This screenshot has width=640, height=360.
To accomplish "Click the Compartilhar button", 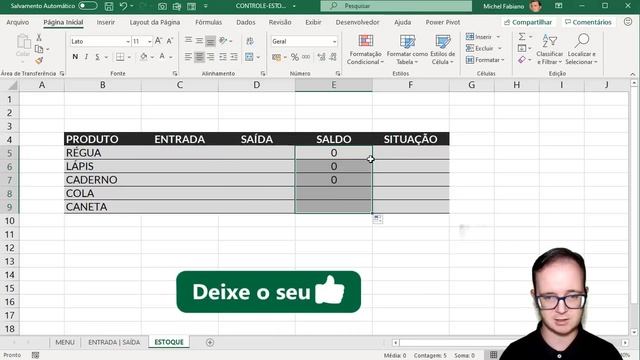I will click(529, 22).
